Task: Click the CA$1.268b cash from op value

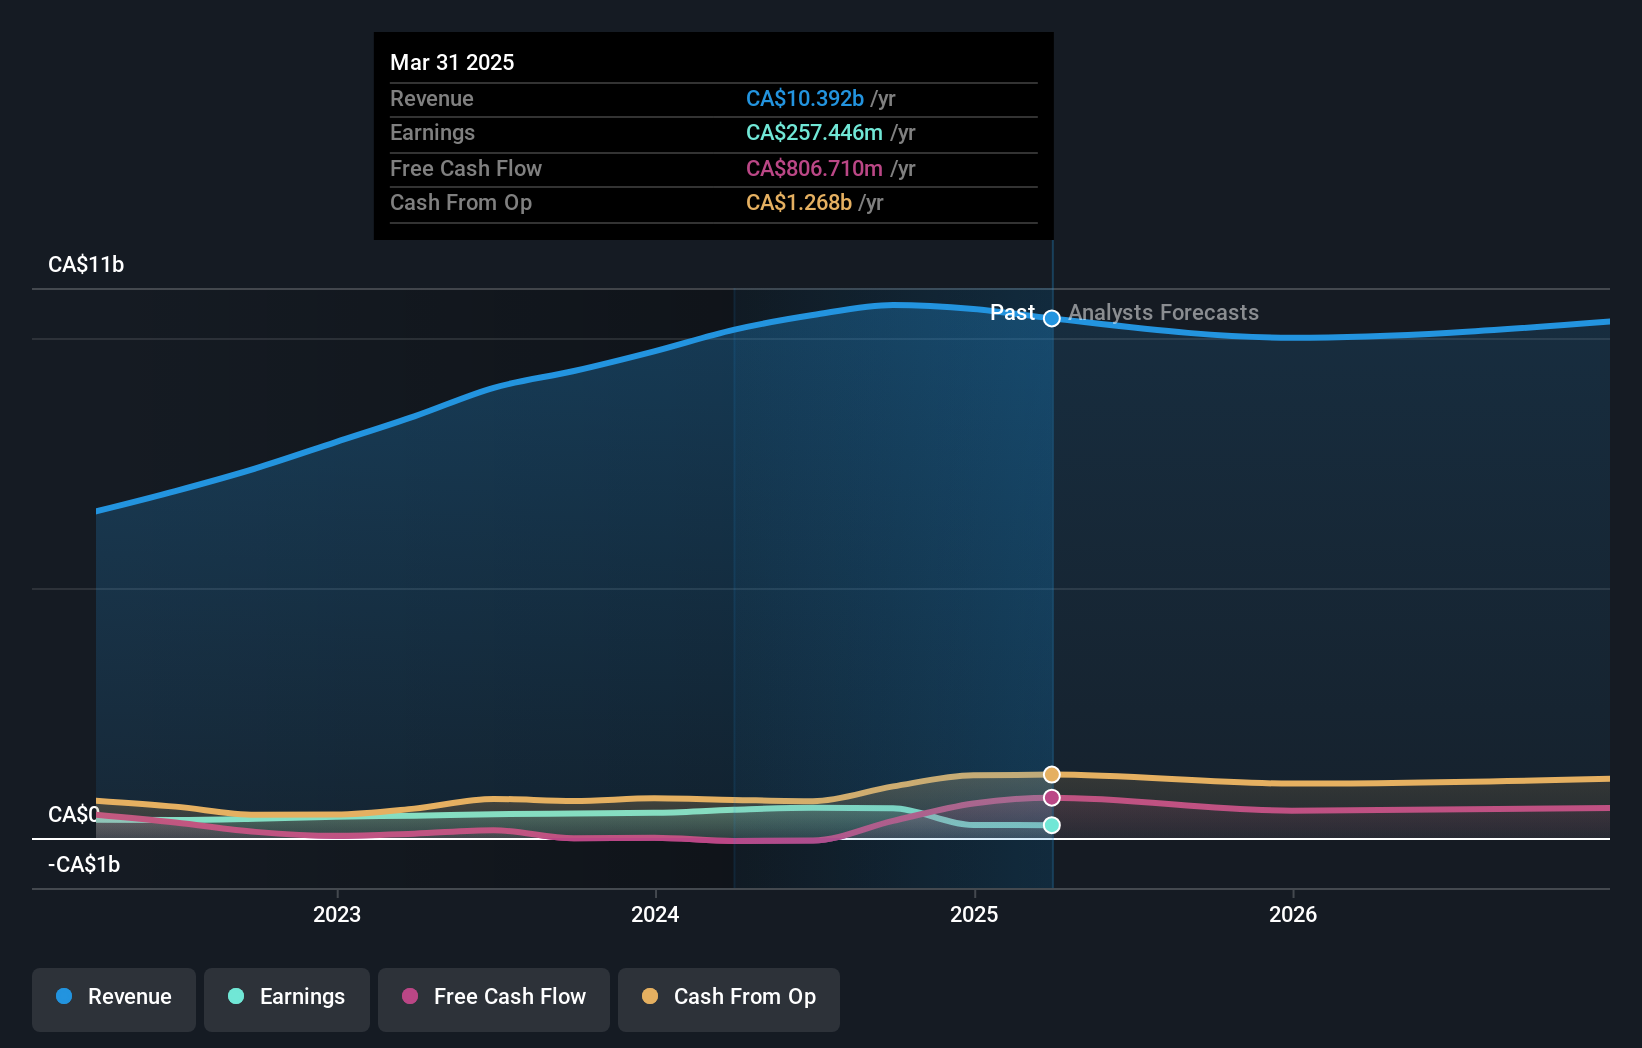Action: click(799, 202)
